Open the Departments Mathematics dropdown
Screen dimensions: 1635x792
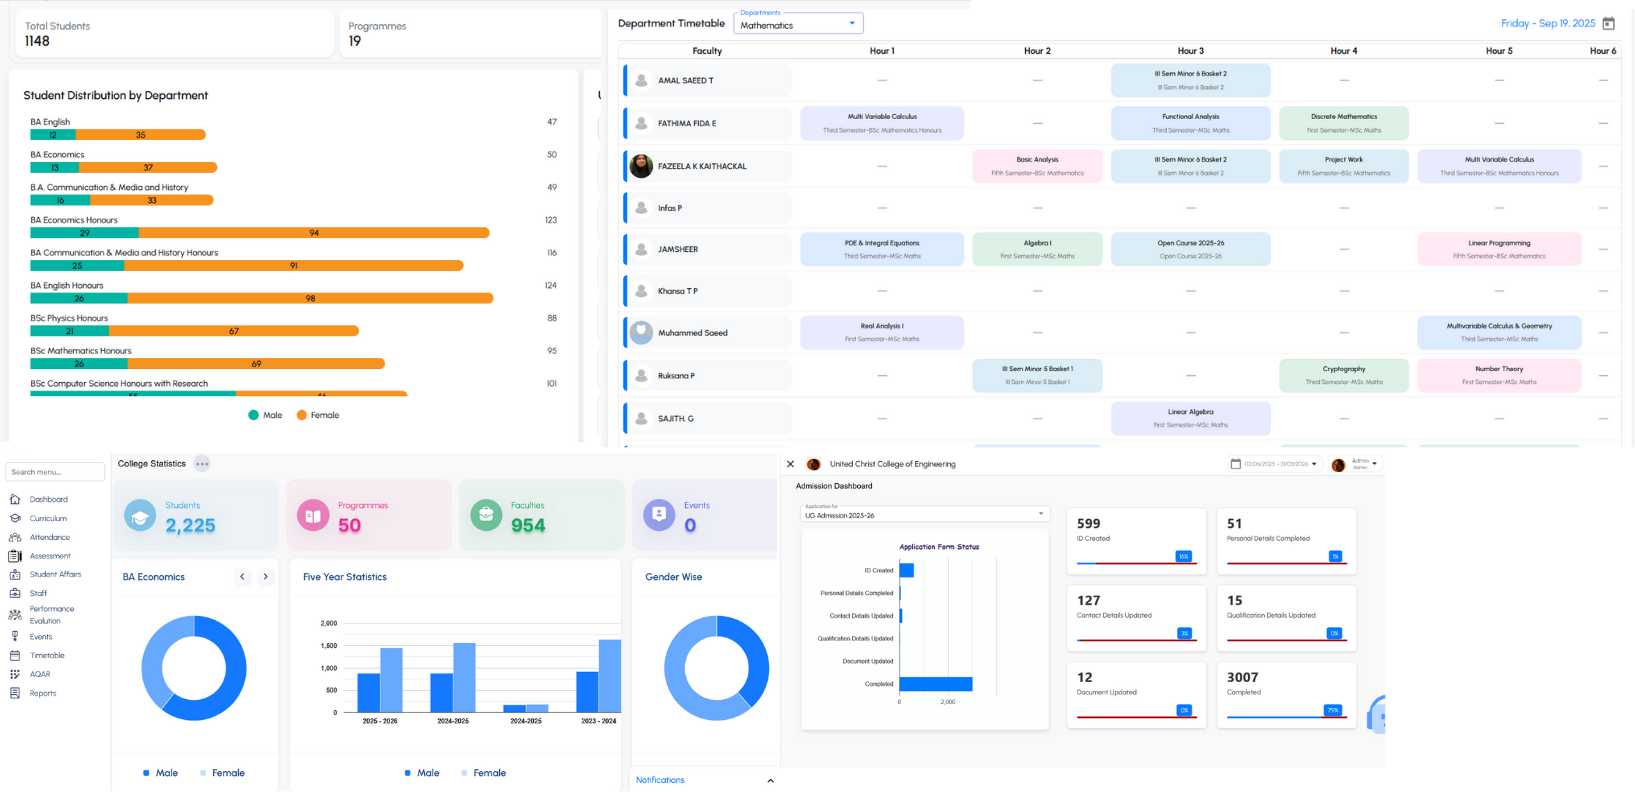tap(797, 24)
